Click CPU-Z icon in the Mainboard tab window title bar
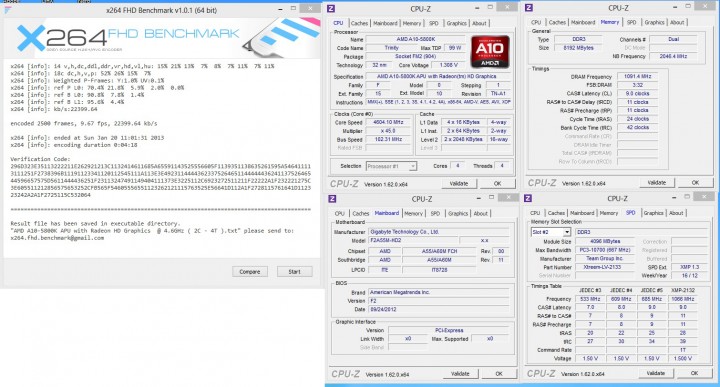The image size is (720, 387). [332, 199]
